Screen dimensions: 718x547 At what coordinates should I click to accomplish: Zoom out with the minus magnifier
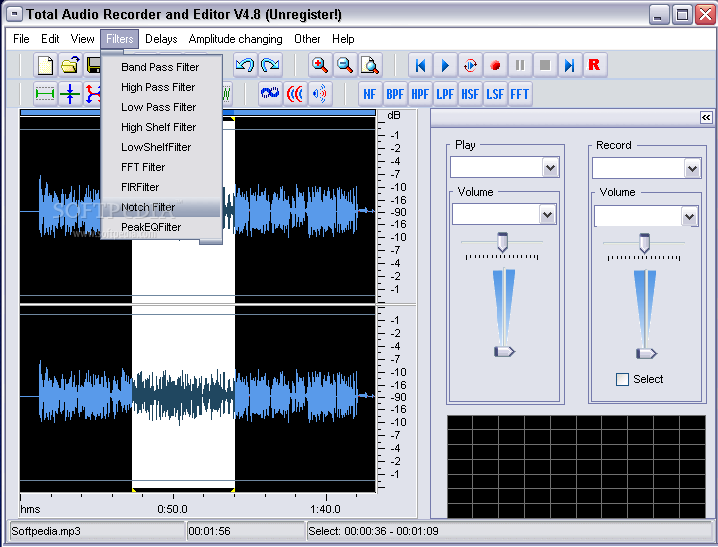coord(345,65)
